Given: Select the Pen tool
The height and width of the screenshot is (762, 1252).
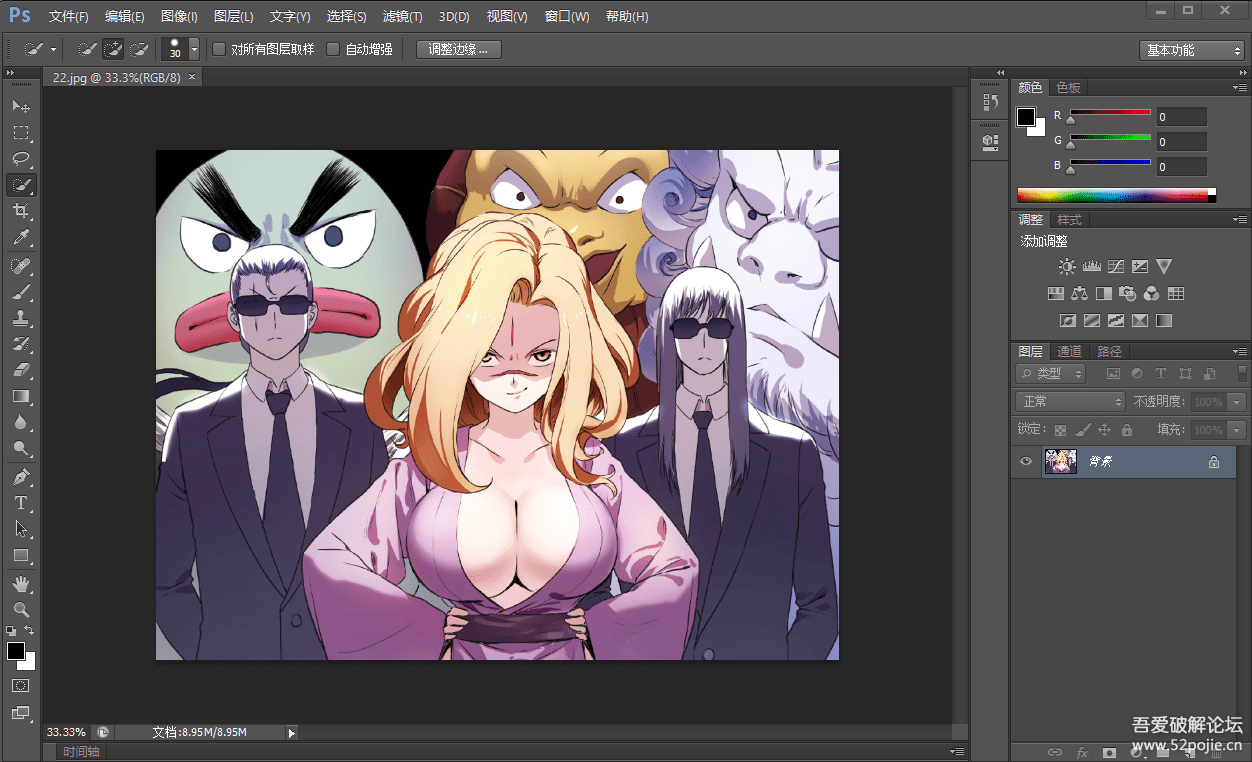Looking at the screenshot, I should coord(20,476).
